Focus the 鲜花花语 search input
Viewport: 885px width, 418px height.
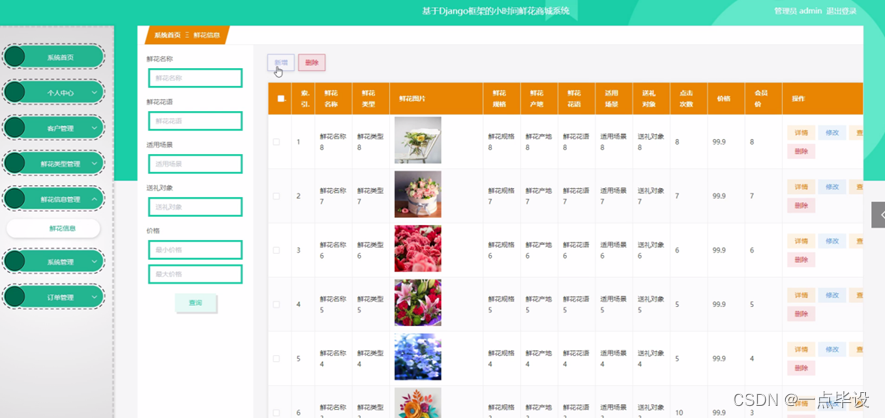click(195, 121)
